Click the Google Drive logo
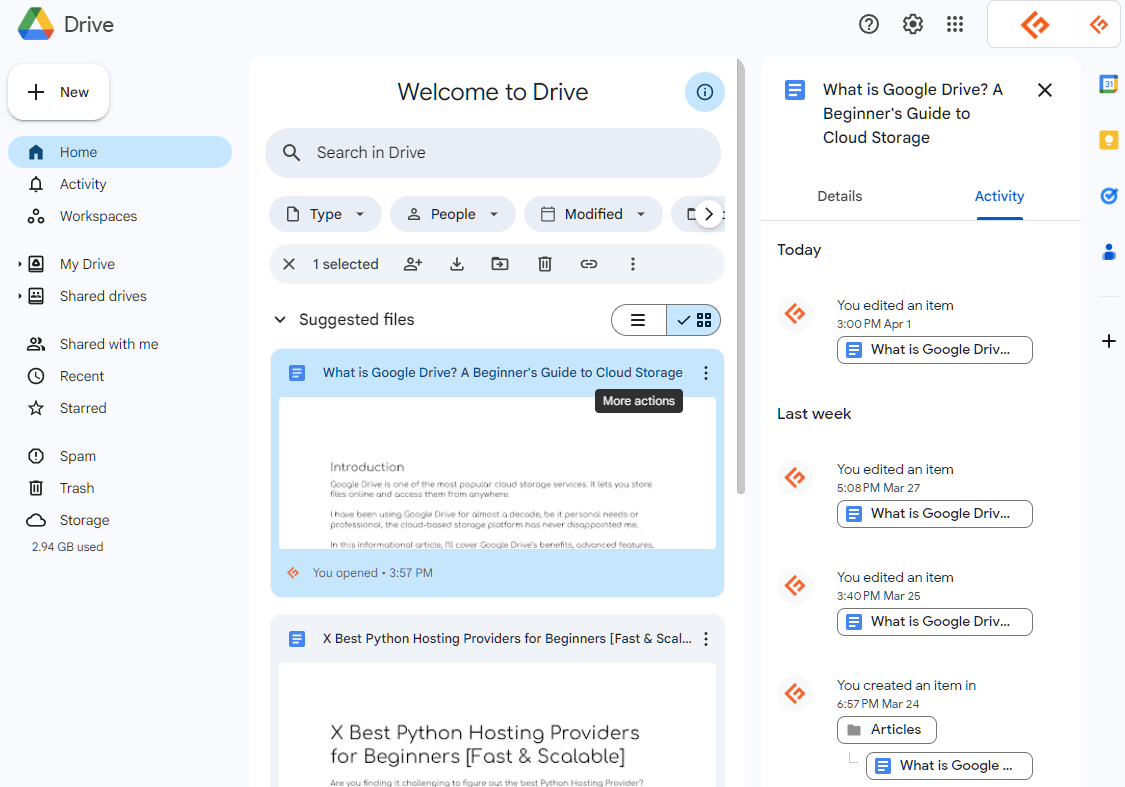 36,24
